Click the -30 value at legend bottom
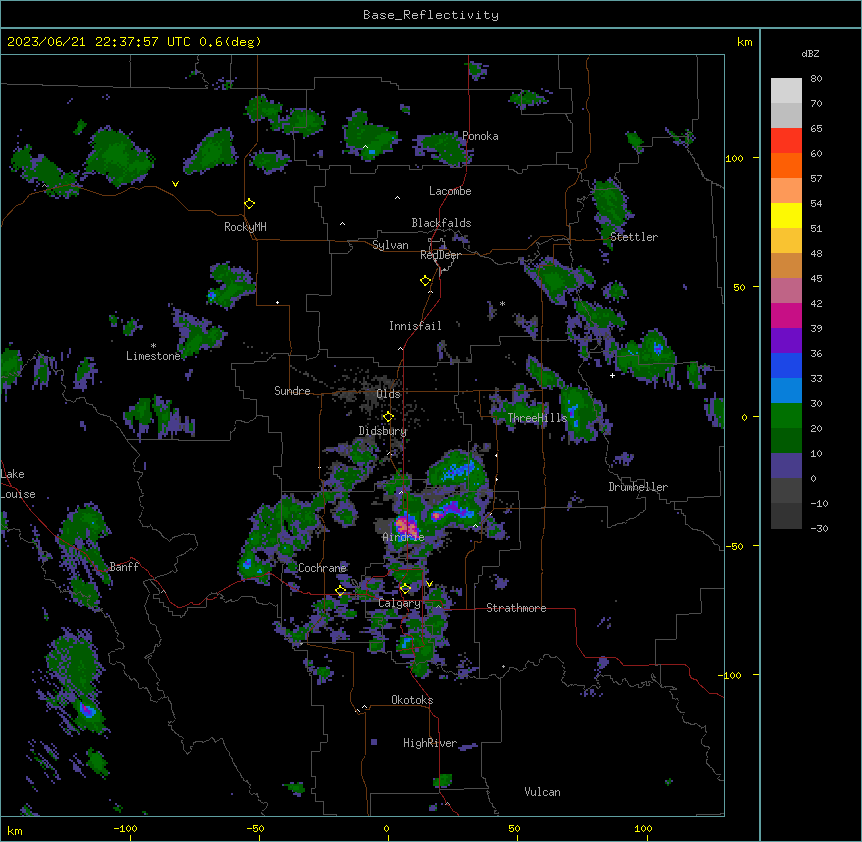 pos(819,529)
